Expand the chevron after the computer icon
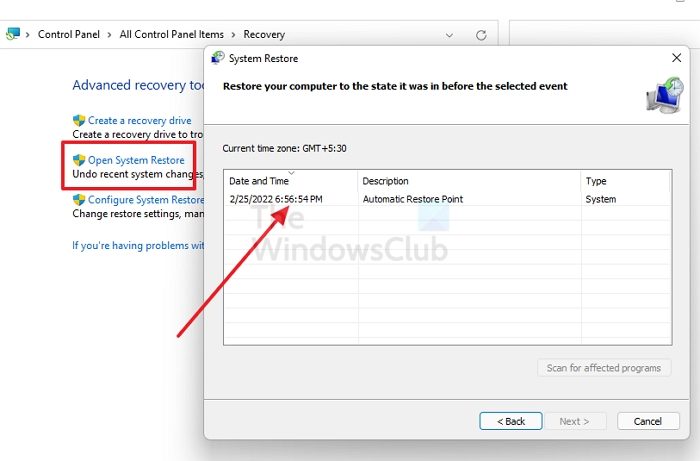The height and width of the screenshot is (461, 700). pyautogui.click(x=28, y=34)
